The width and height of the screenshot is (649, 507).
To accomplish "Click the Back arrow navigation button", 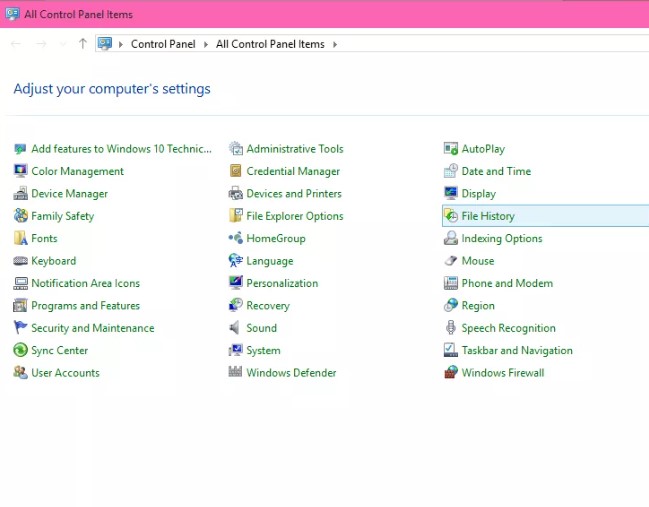I will 16,43.
